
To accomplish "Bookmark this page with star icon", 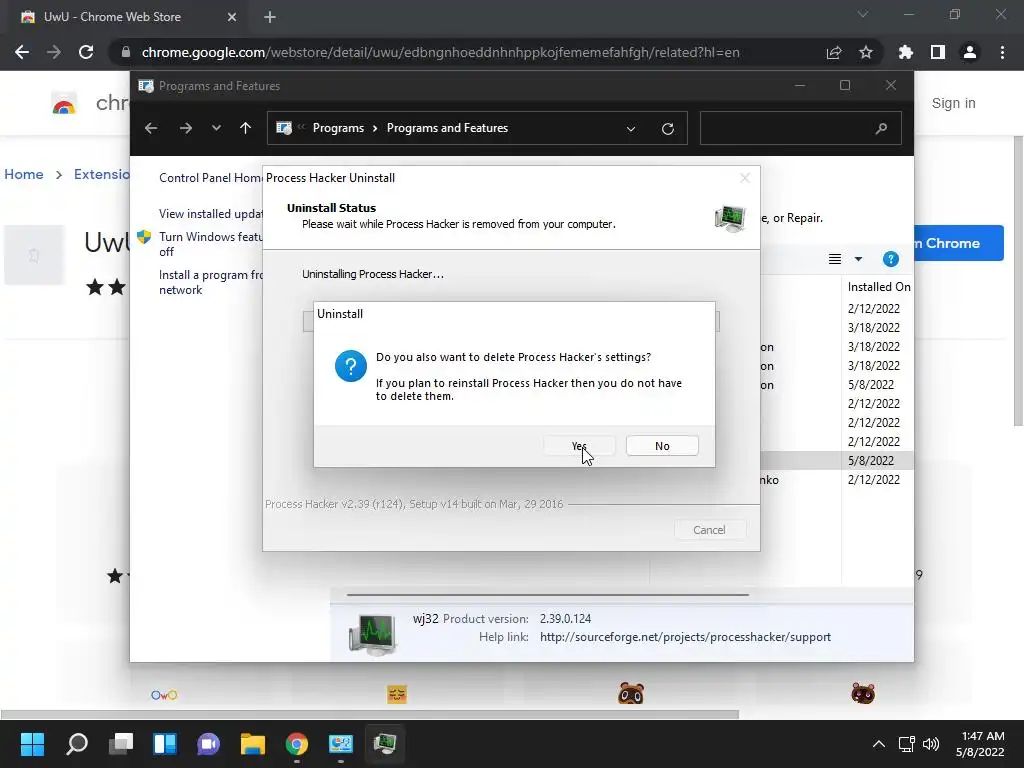I will point(865,52).
